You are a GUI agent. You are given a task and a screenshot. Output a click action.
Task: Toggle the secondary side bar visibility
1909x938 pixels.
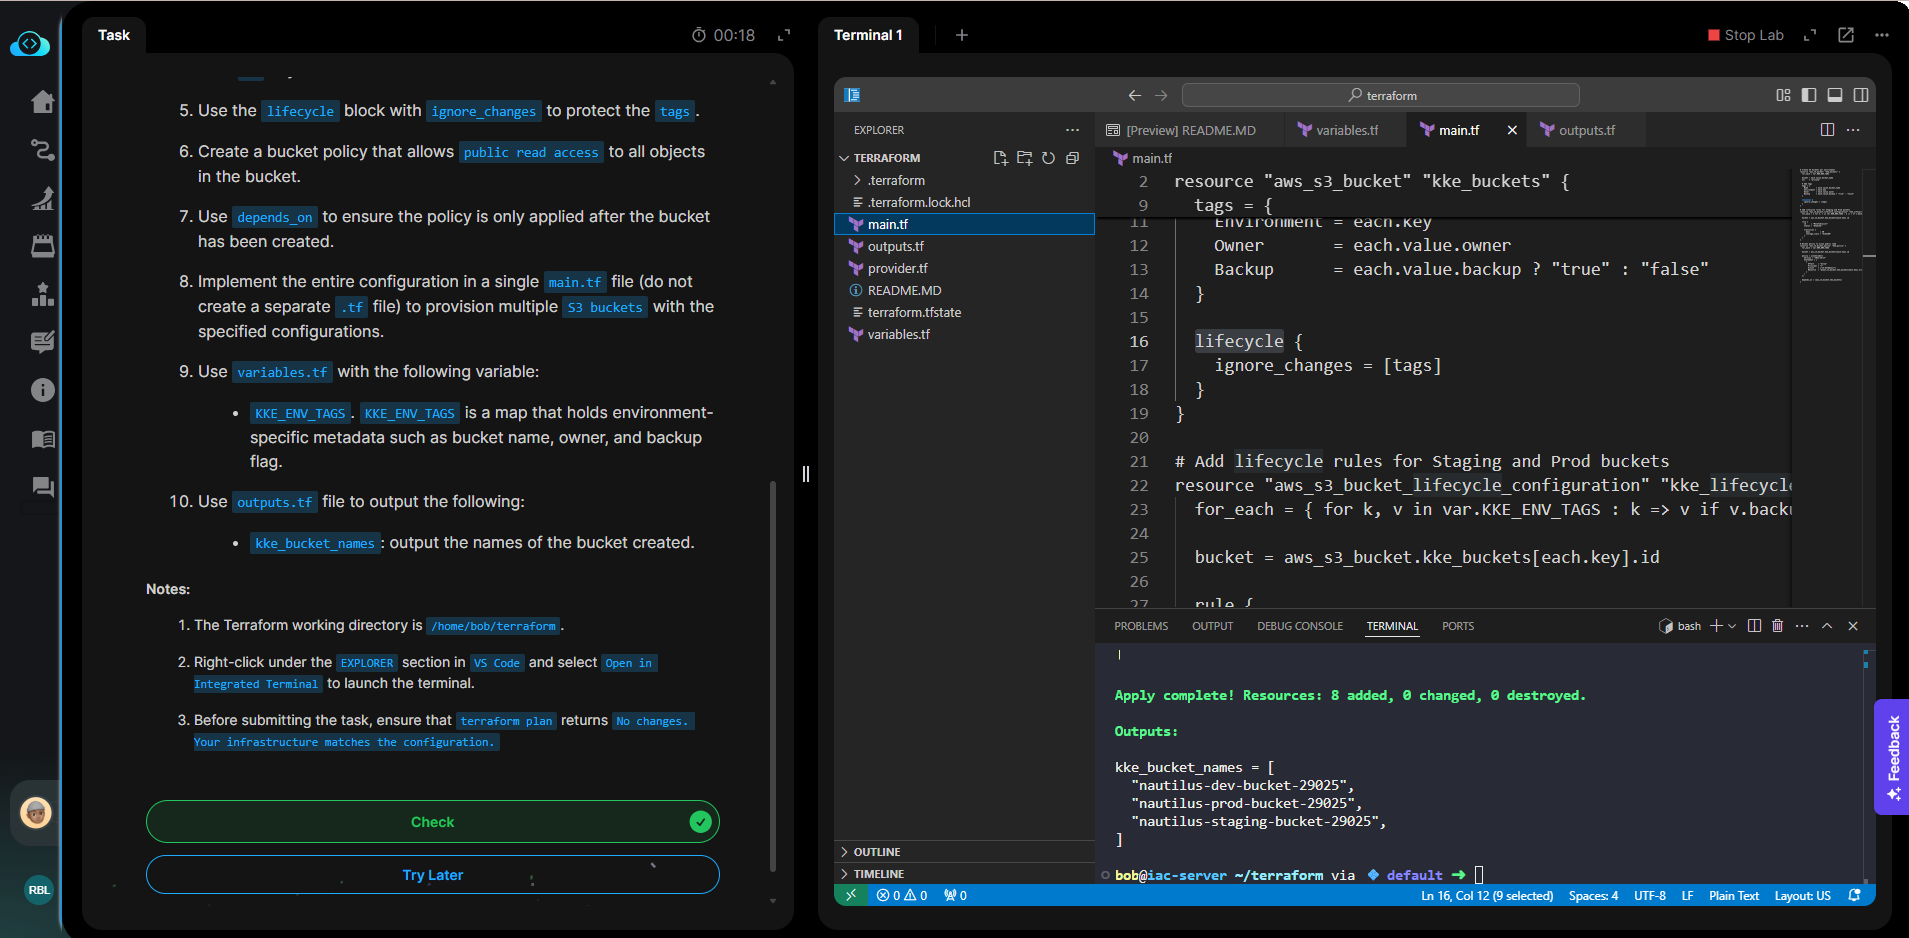1861,95
